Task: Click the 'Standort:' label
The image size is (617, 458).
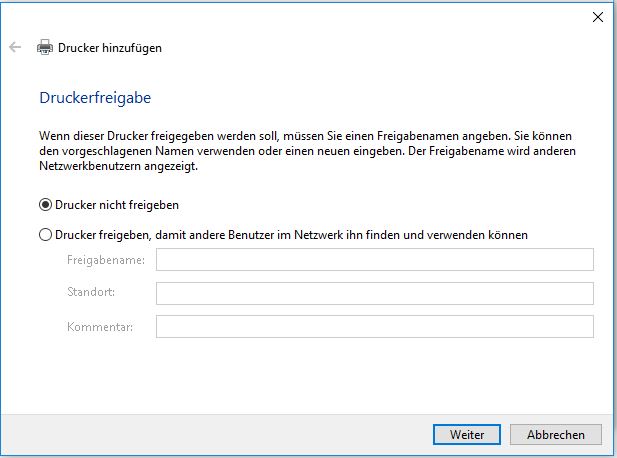Action: (91, 292)
